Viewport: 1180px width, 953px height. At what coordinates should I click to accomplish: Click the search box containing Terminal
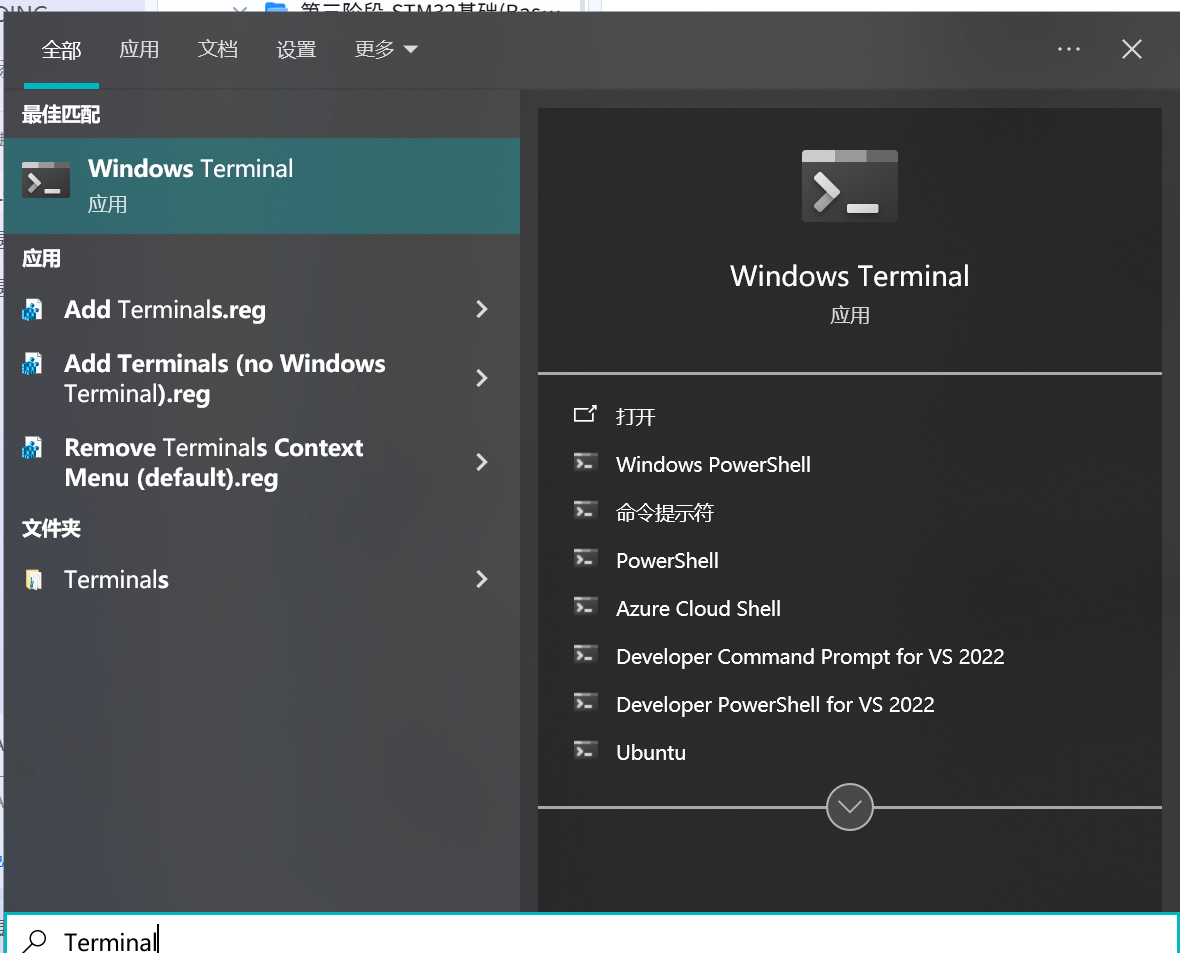pyautogui.click(x=592, y=935)
